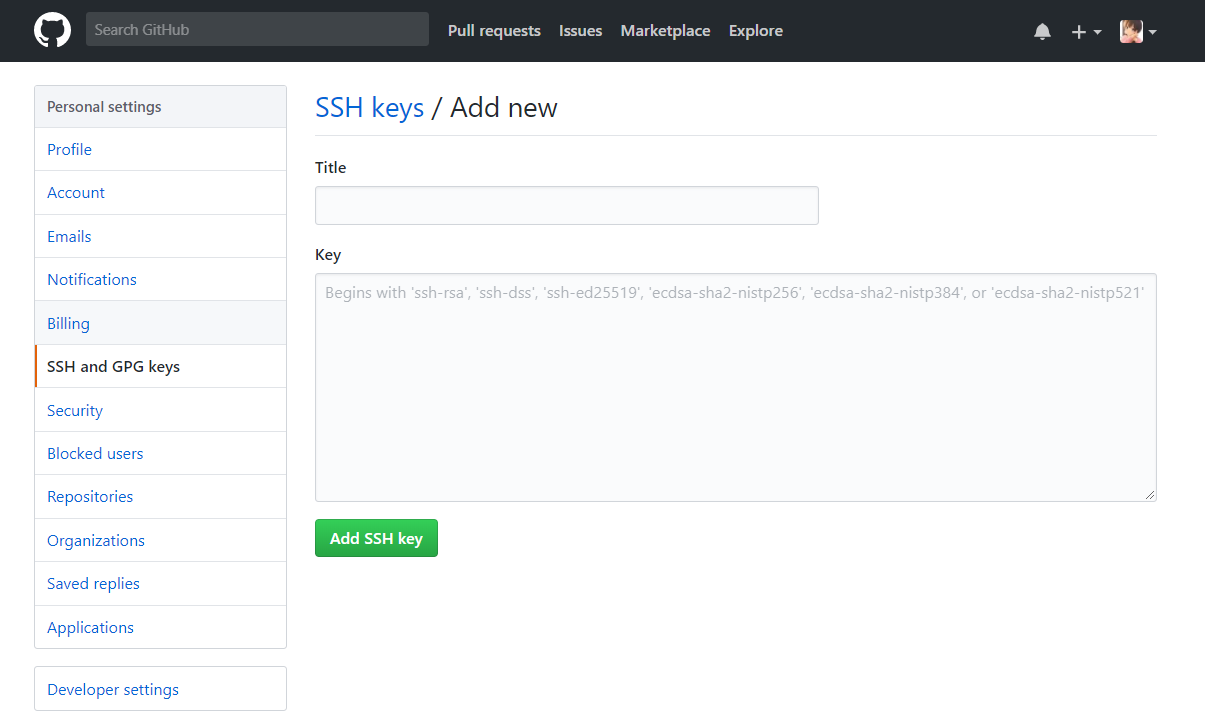This screenshot has width=1205, height=725.
Task: Click the Personal settings header text
Action: [104, 106]
